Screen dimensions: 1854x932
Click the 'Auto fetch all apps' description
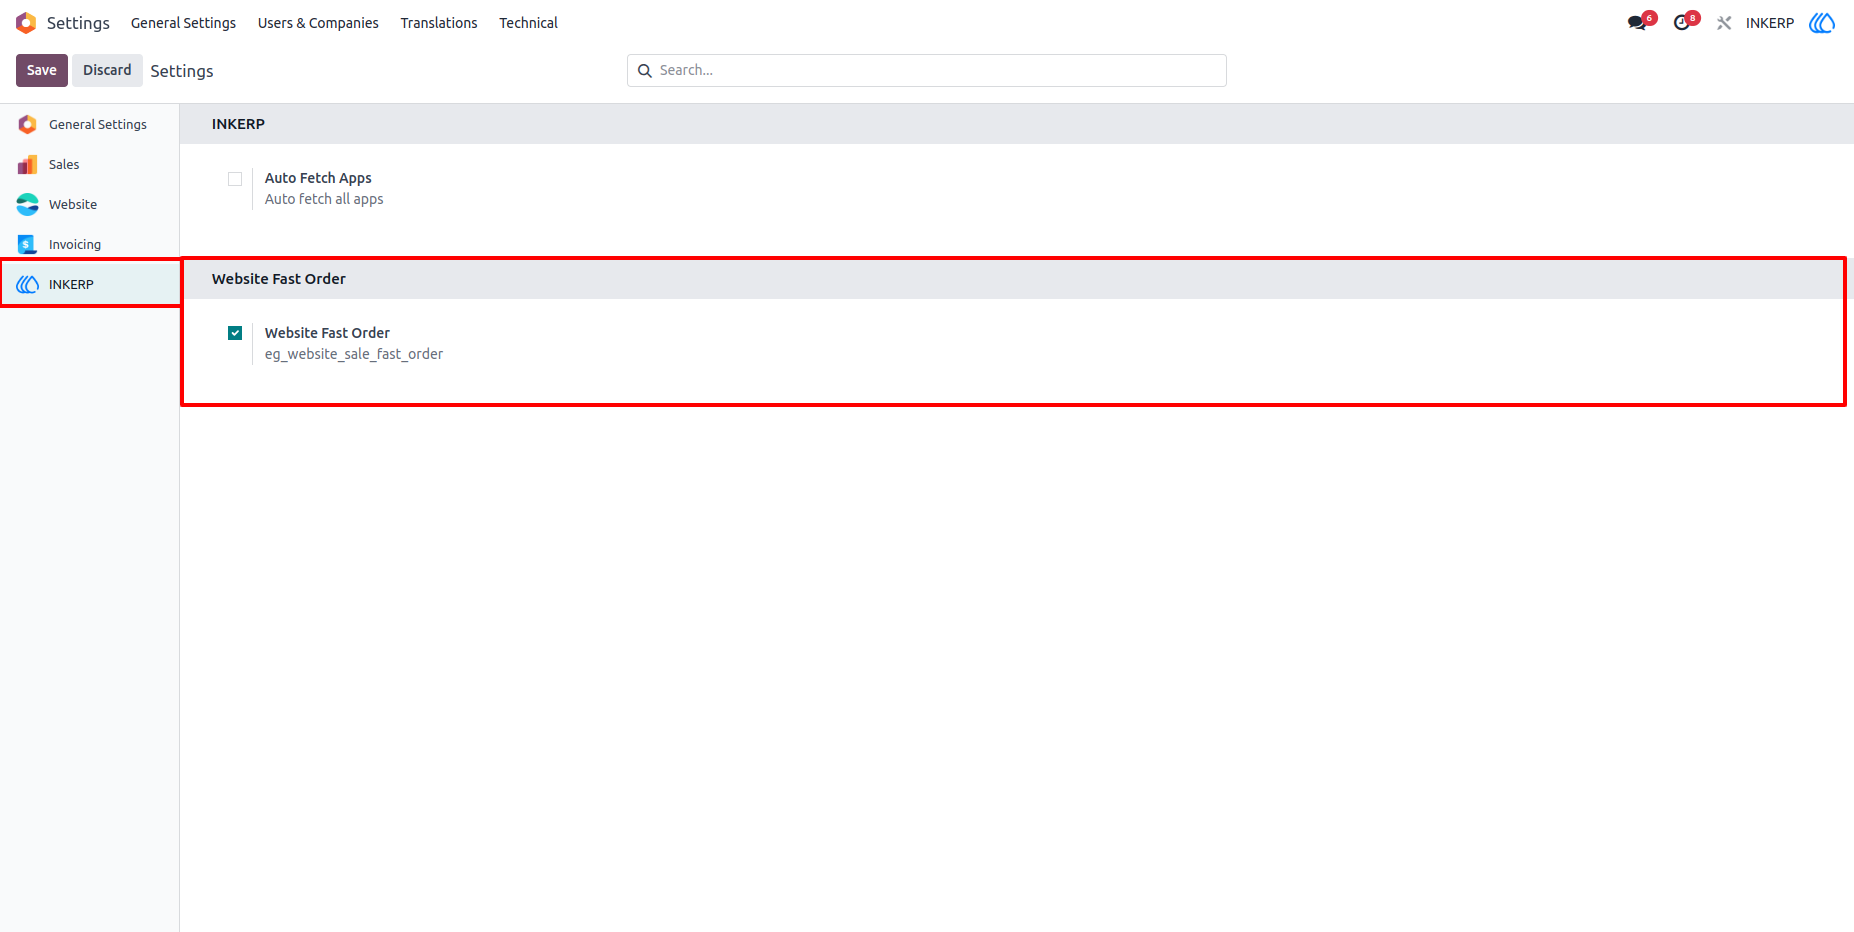click(324, 199)
